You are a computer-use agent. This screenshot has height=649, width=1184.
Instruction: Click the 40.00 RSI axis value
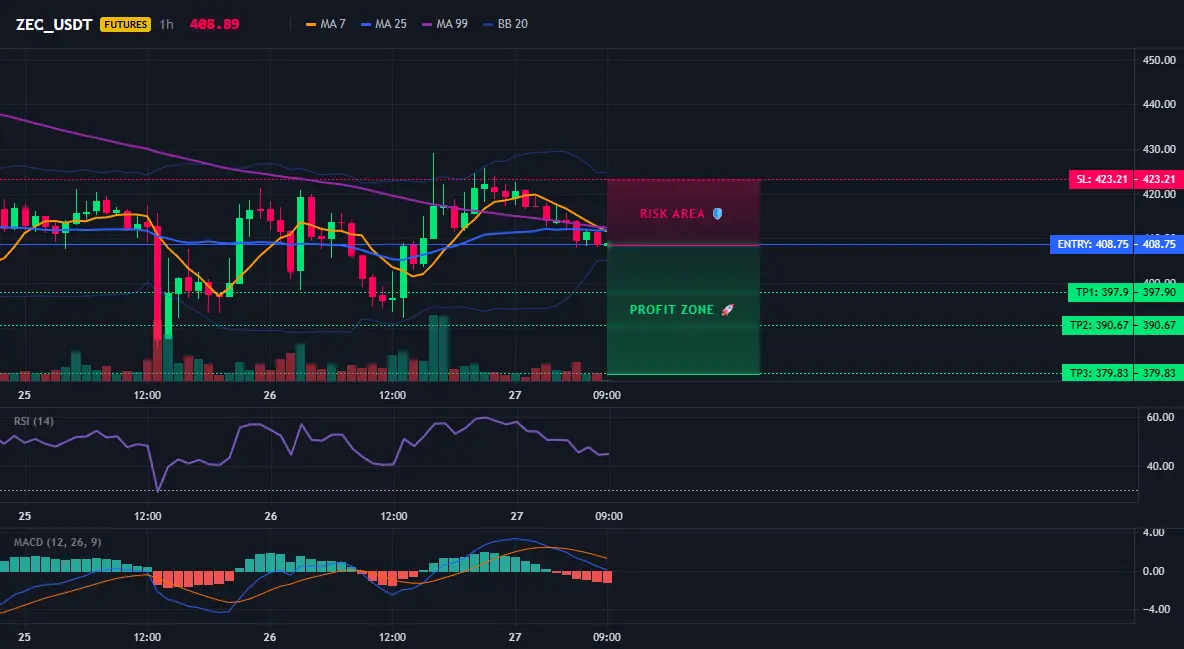1159,466
